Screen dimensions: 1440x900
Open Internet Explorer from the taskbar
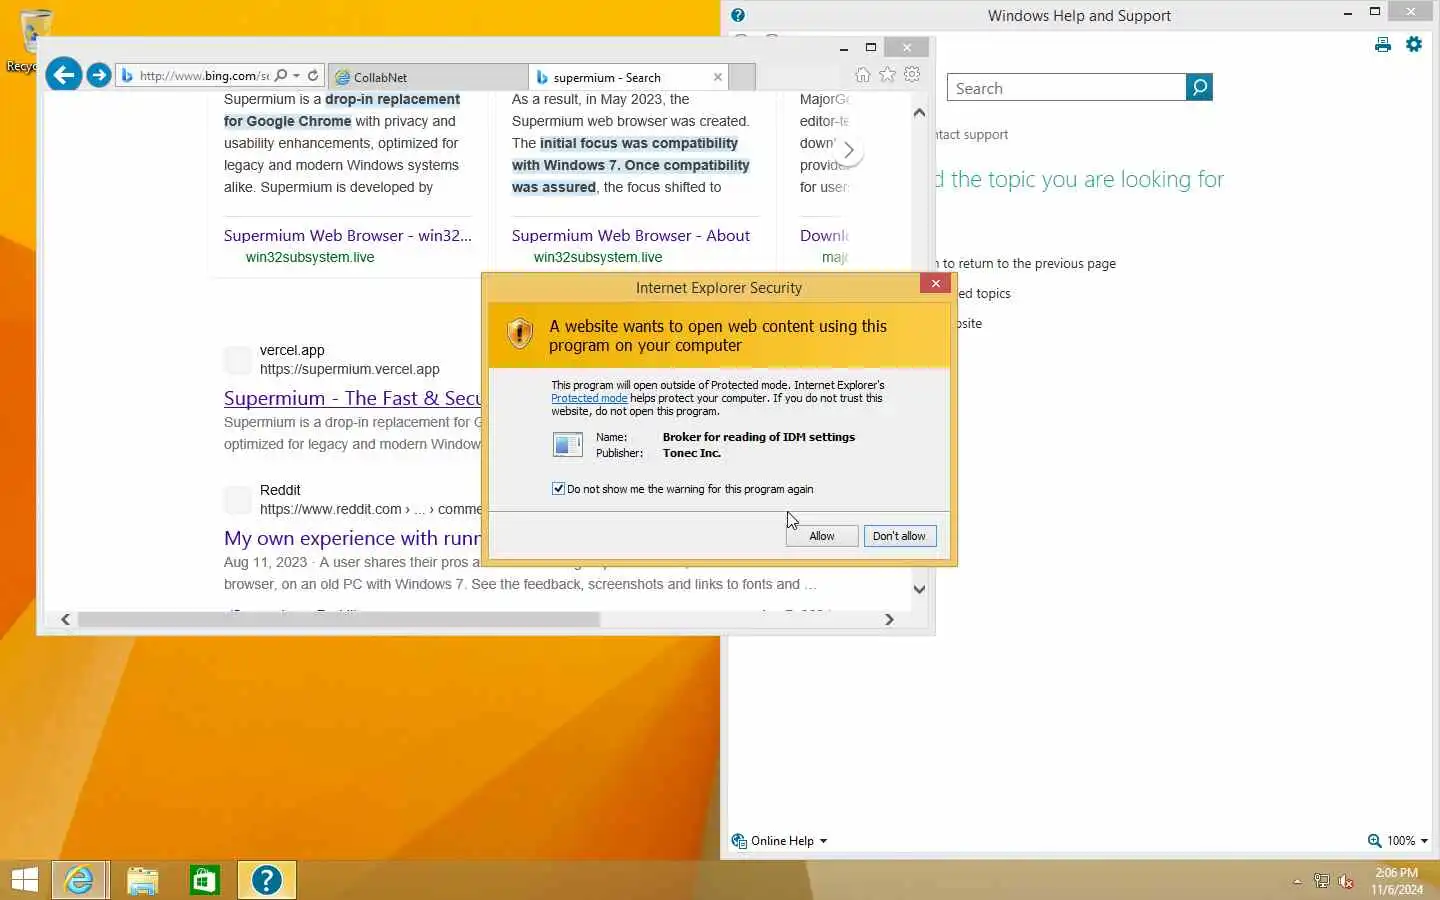(79, 880)
